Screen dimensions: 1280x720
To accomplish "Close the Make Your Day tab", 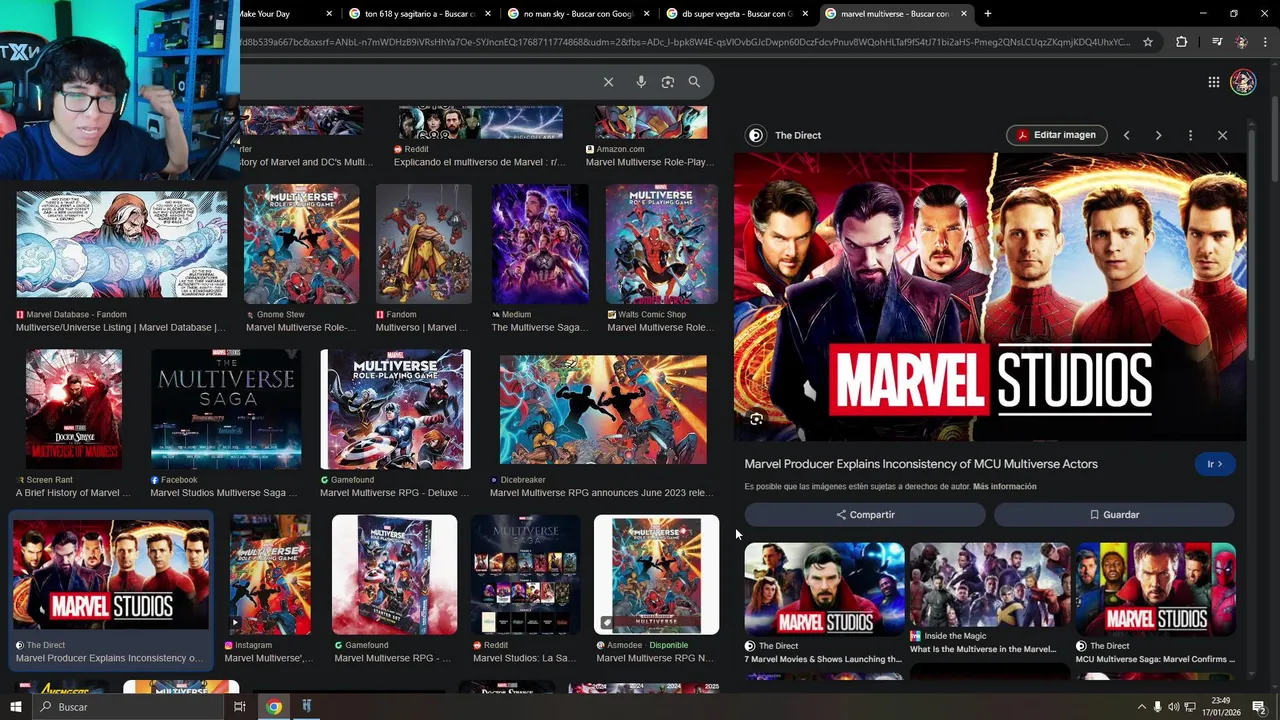I will click(329, 14).
